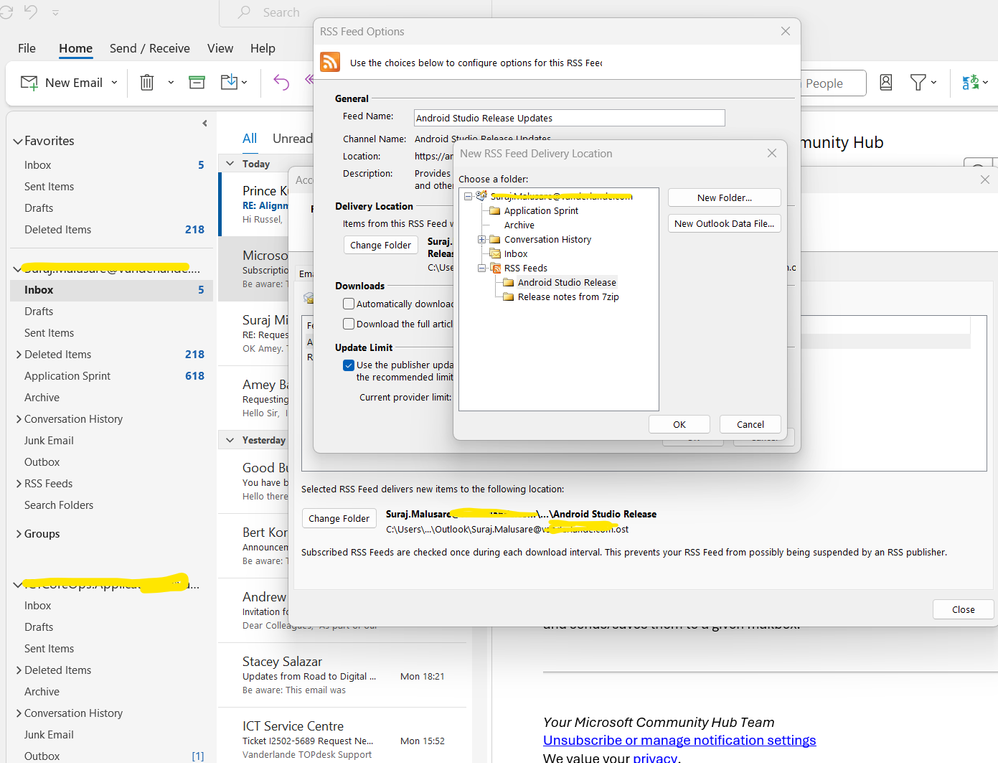Expand the Deleted Items folder in first mailbox
Screen dimensions: 998x763
coord(18,354)
